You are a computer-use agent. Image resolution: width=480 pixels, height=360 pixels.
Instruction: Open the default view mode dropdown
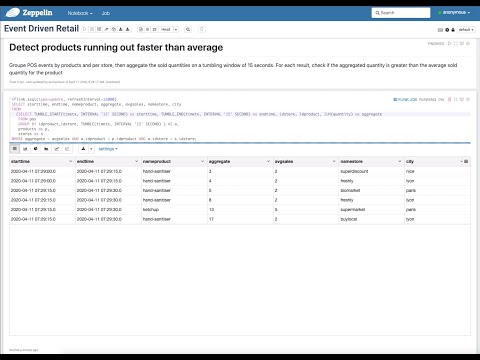pos(466,30)
